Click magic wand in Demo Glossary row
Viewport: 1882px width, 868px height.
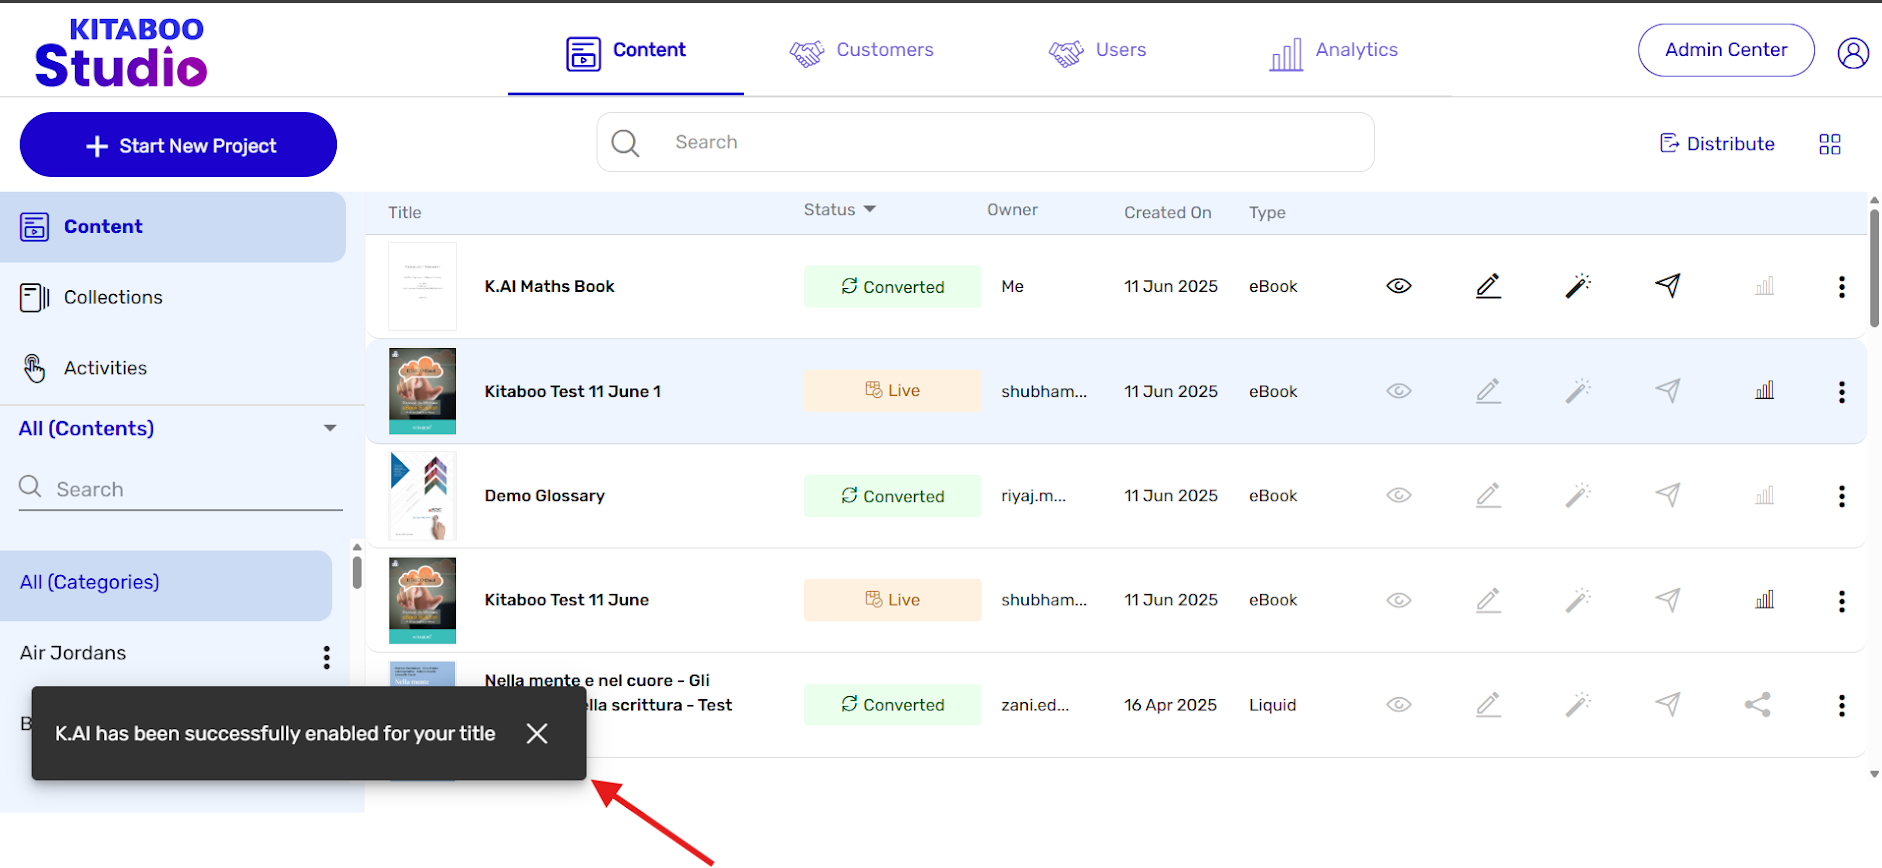(1578, 495)
